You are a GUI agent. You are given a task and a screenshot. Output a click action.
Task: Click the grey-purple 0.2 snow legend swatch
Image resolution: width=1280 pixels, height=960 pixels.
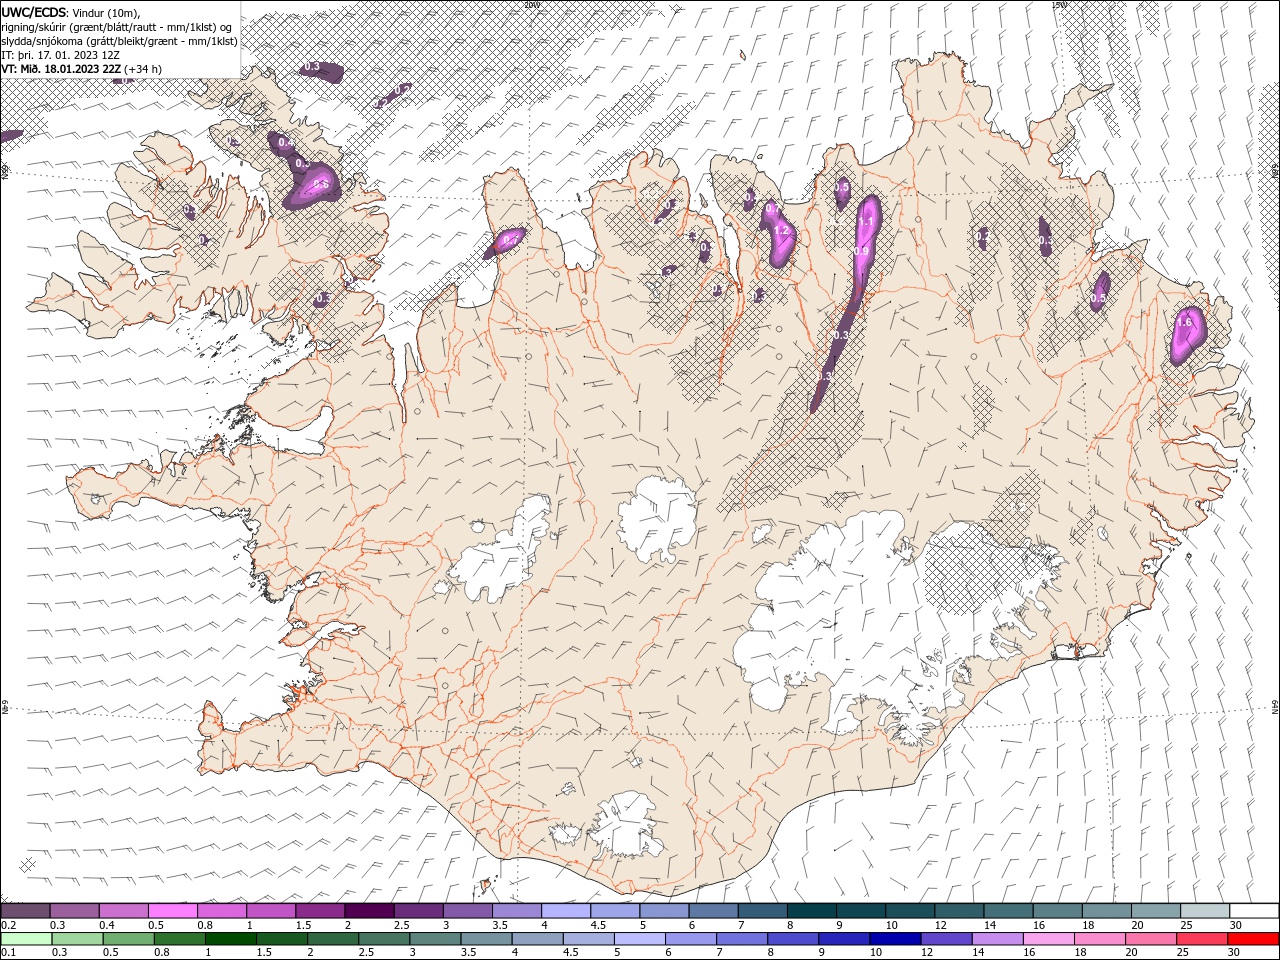[x=25, y=911]
